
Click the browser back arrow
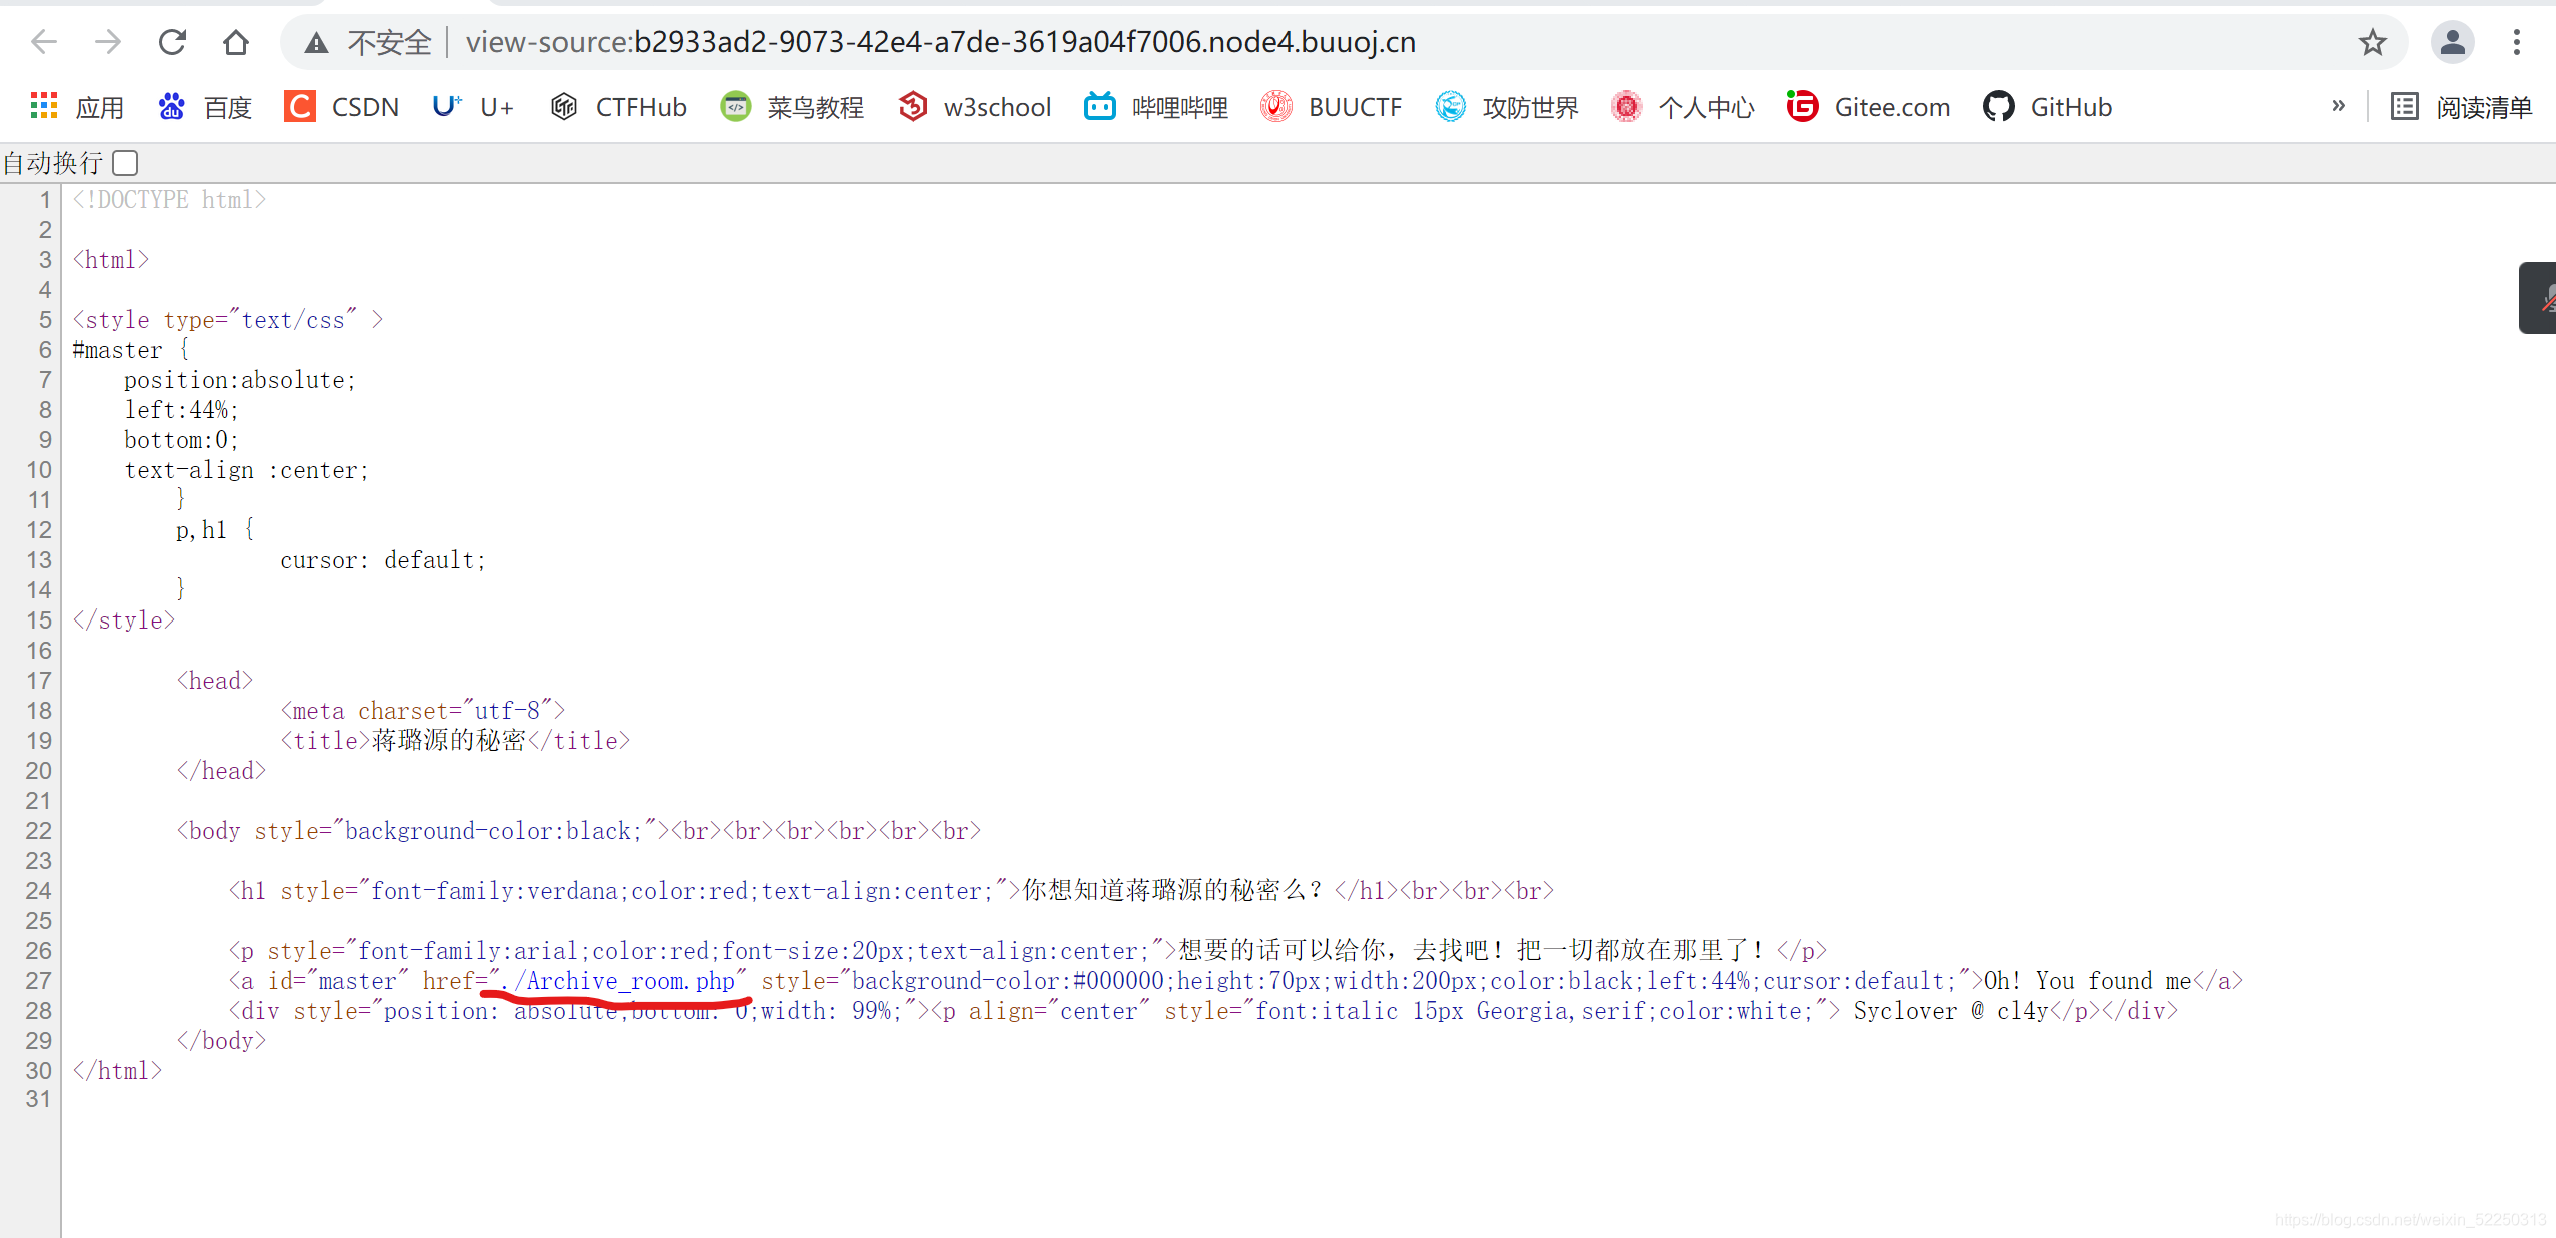[44, 42]
